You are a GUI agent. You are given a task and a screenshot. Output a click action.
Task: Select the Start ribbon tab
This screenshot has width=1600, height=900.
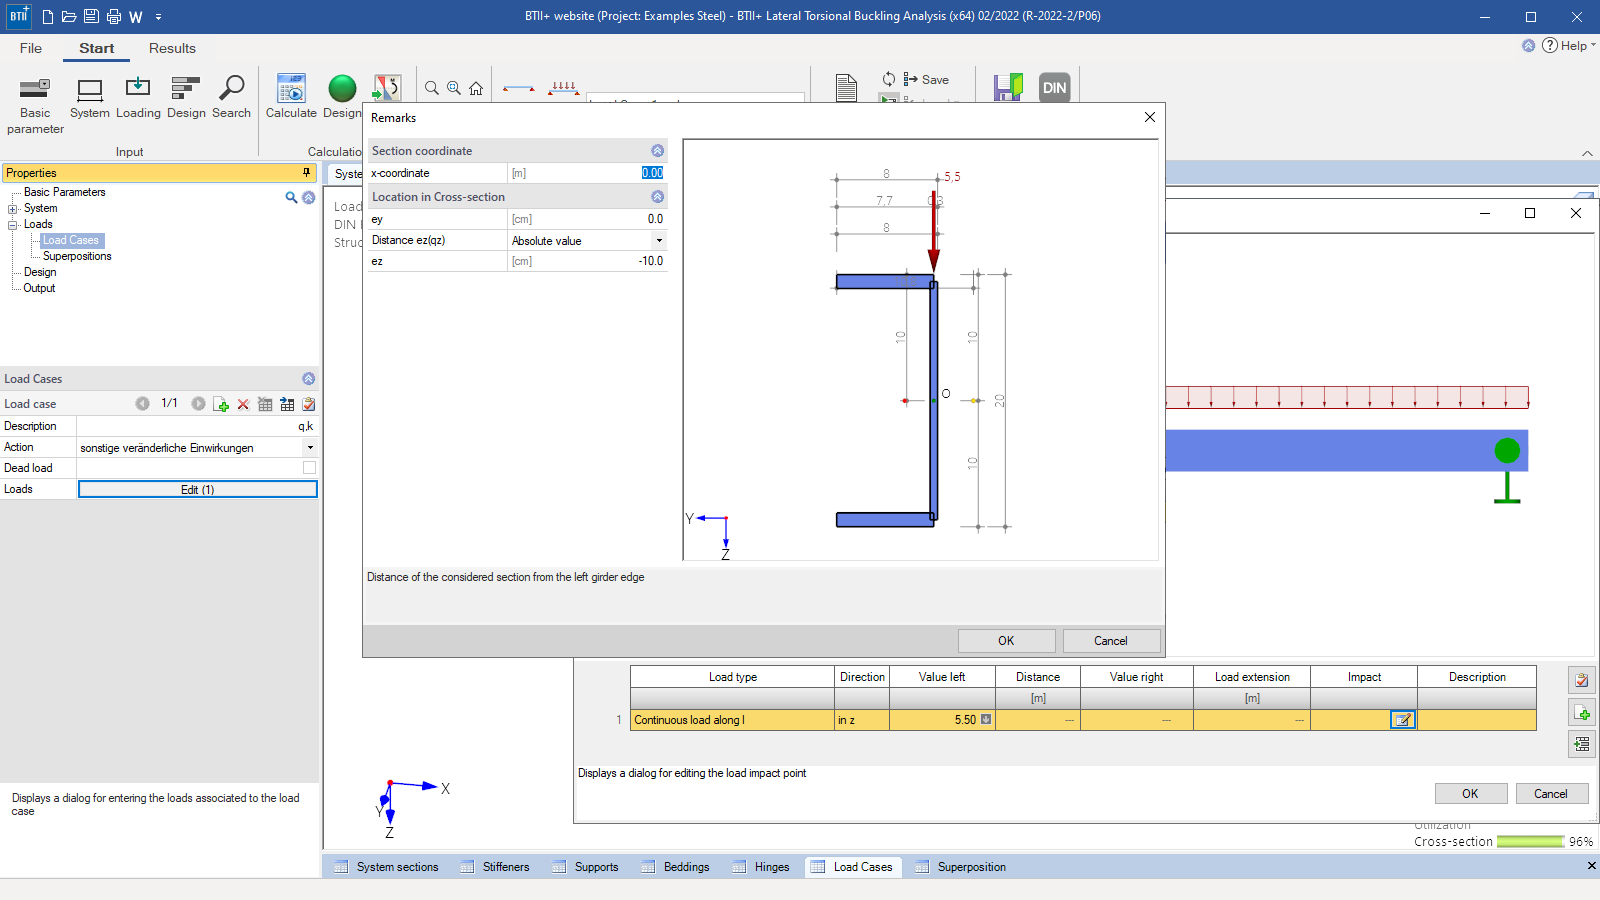(97, 48)
